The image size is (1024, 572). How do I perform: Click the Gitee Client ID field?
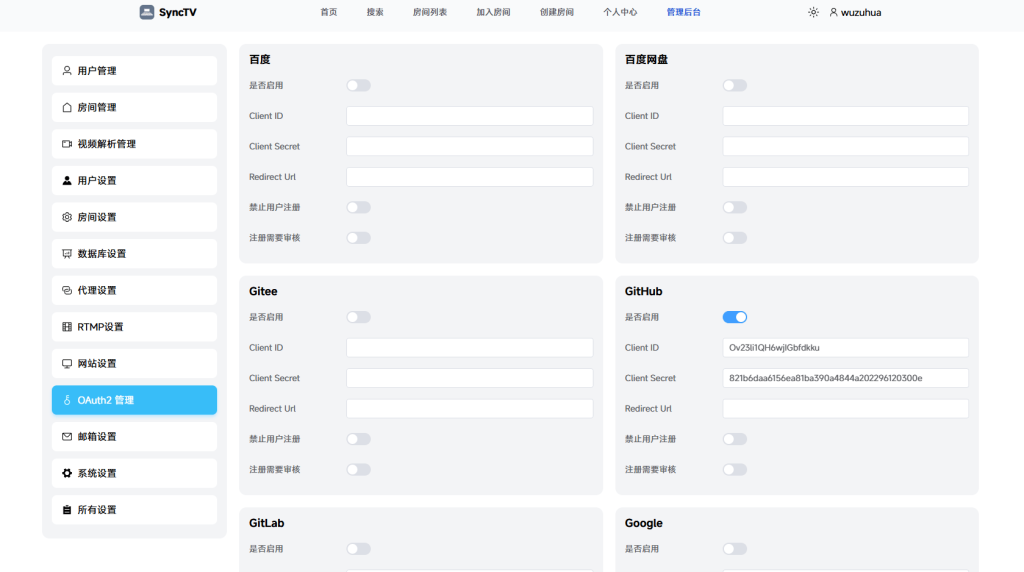tap(470, 347)
